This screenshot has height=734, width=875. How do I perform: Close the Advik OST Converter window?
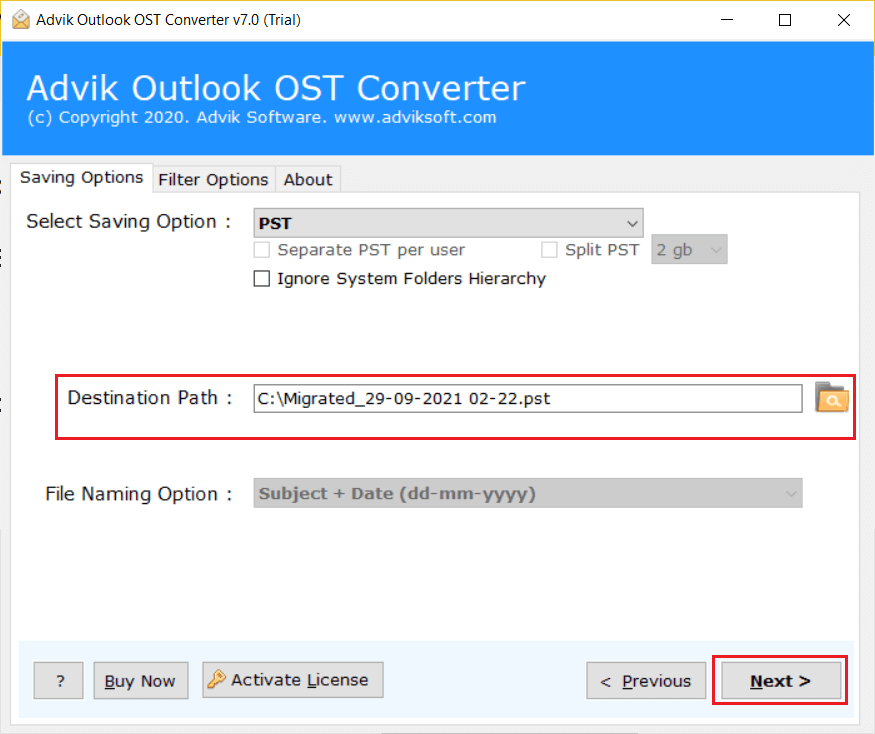click(x=844, y=20)
